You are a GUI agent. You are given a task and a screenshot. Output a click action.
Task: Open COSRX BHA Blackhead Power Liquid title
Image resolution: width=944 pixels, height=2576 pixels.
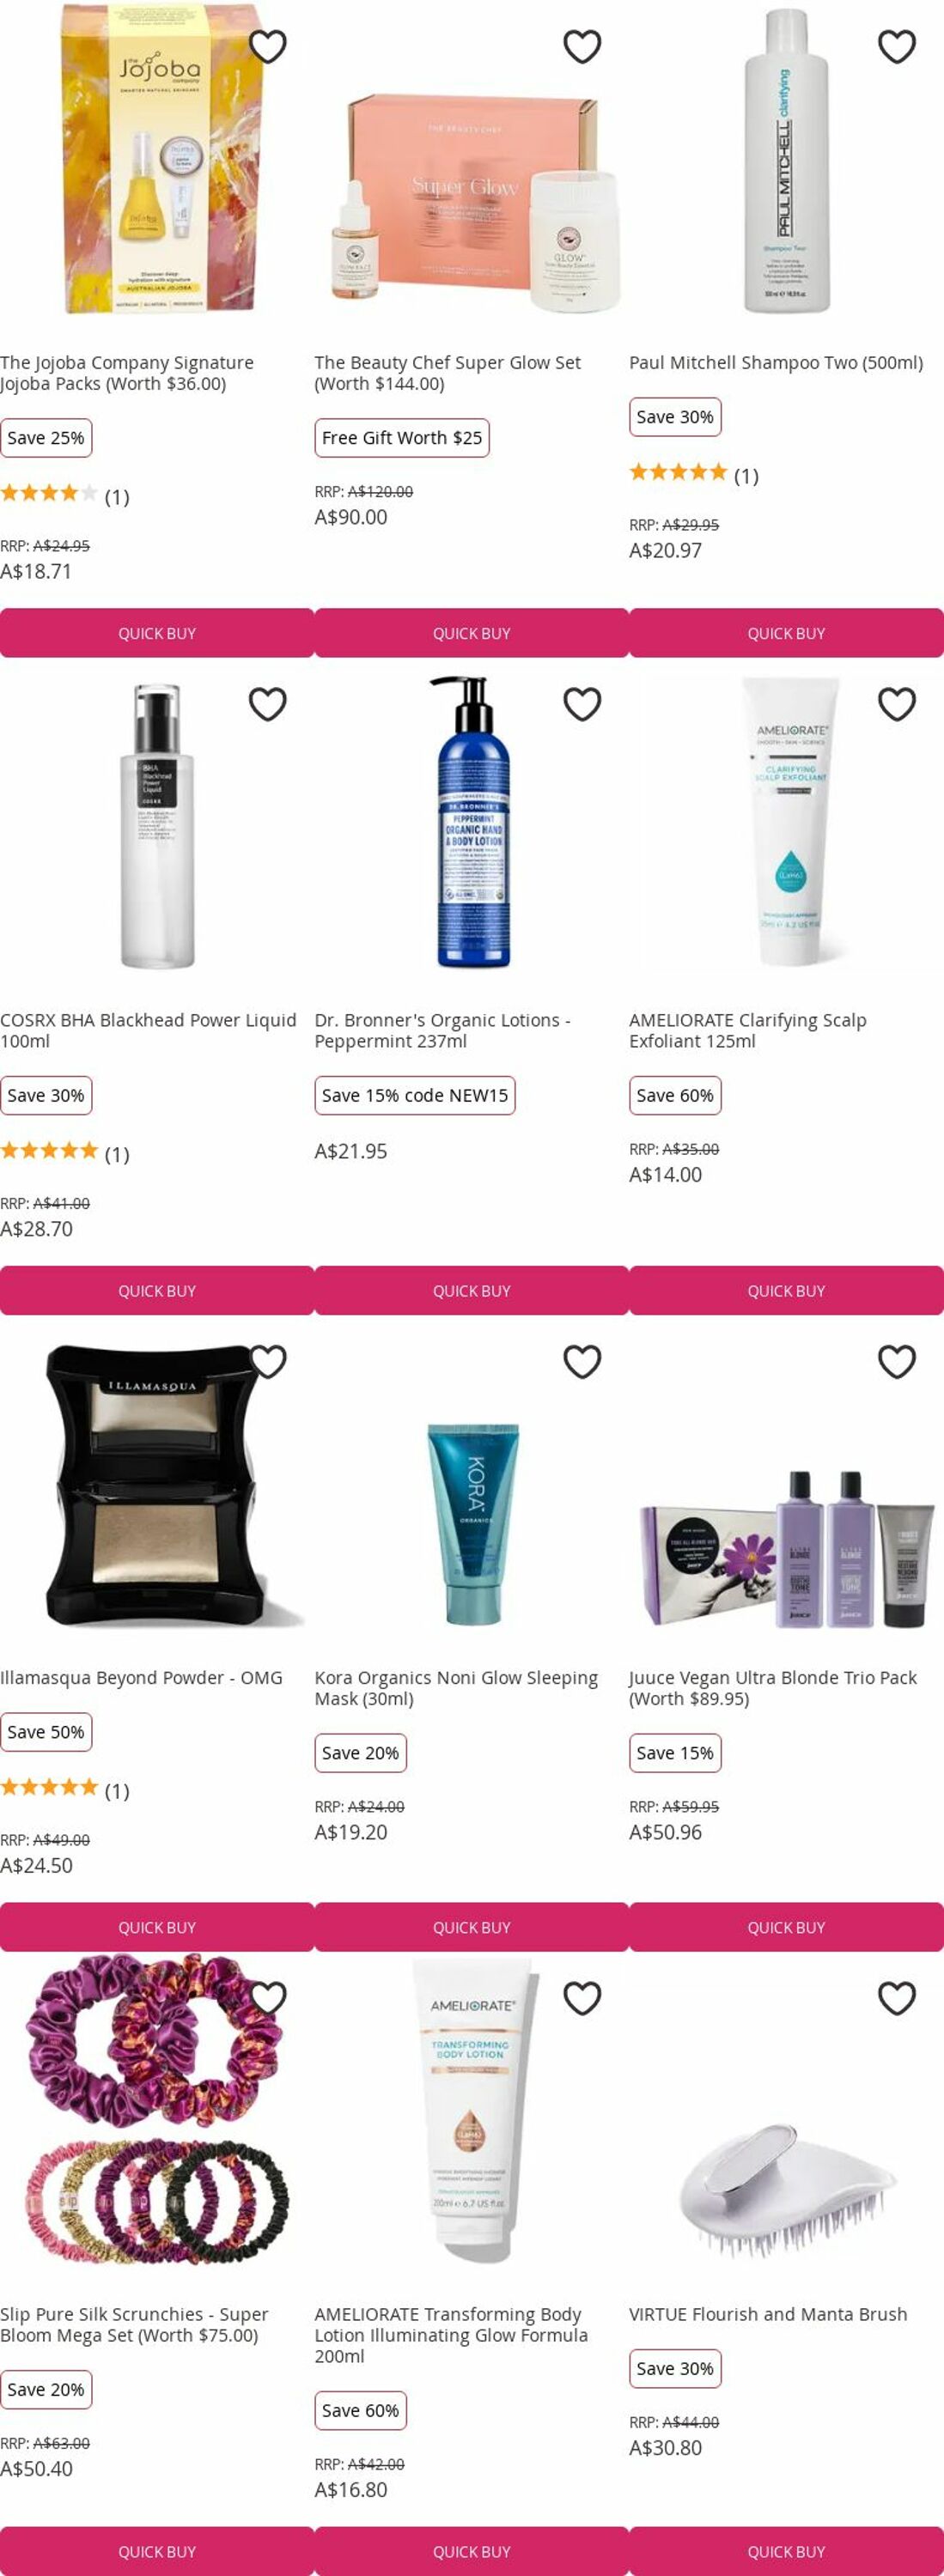click(x=148, y=1030)
